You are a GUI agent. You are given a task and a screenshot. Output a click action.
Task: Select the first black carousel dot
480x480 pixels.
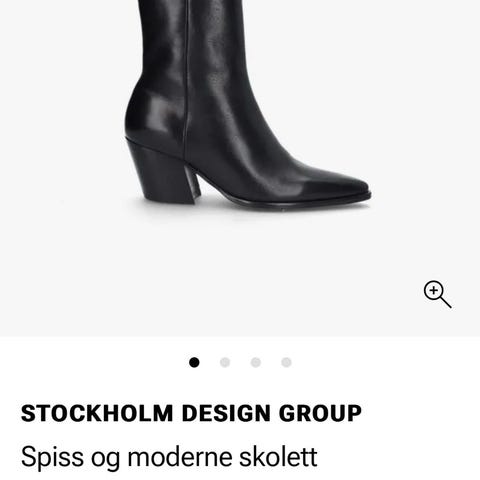194,362
